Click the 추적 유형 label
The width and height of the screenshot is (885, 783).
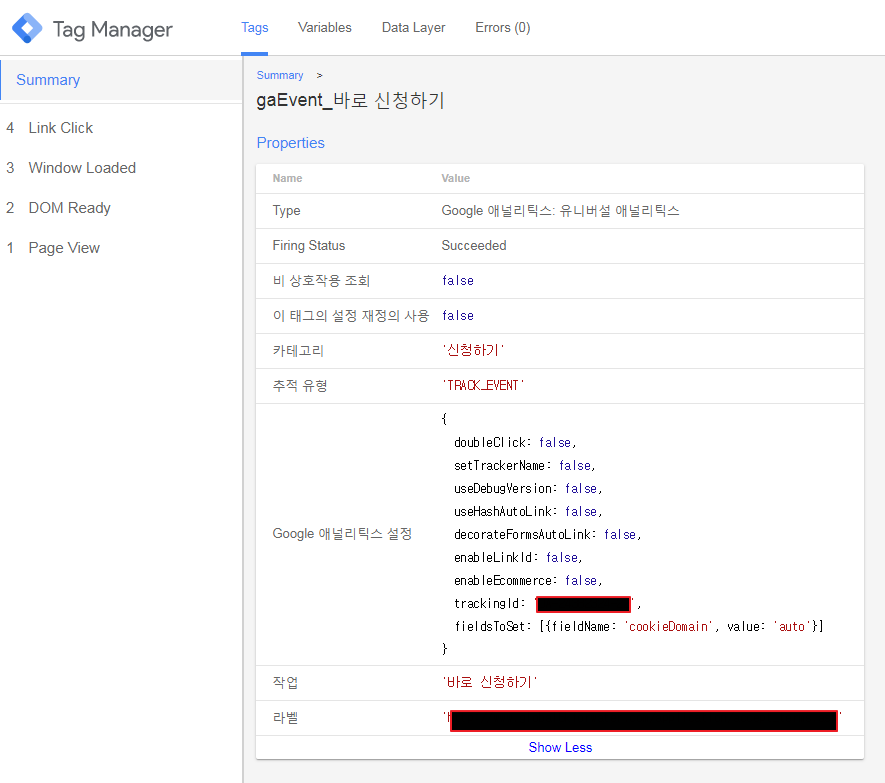(x=300, y=386)
